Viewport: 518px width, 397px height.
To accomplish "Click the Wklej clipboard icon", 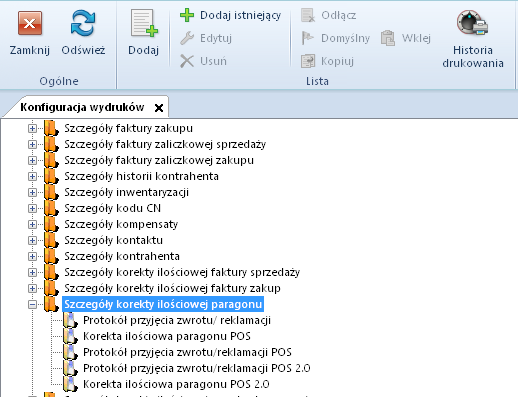I will click(388, 38).
